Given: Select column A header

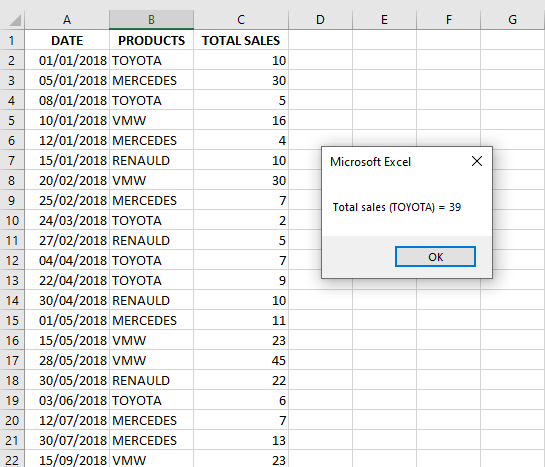Looking at the screenshot, I should coord(67,19).
